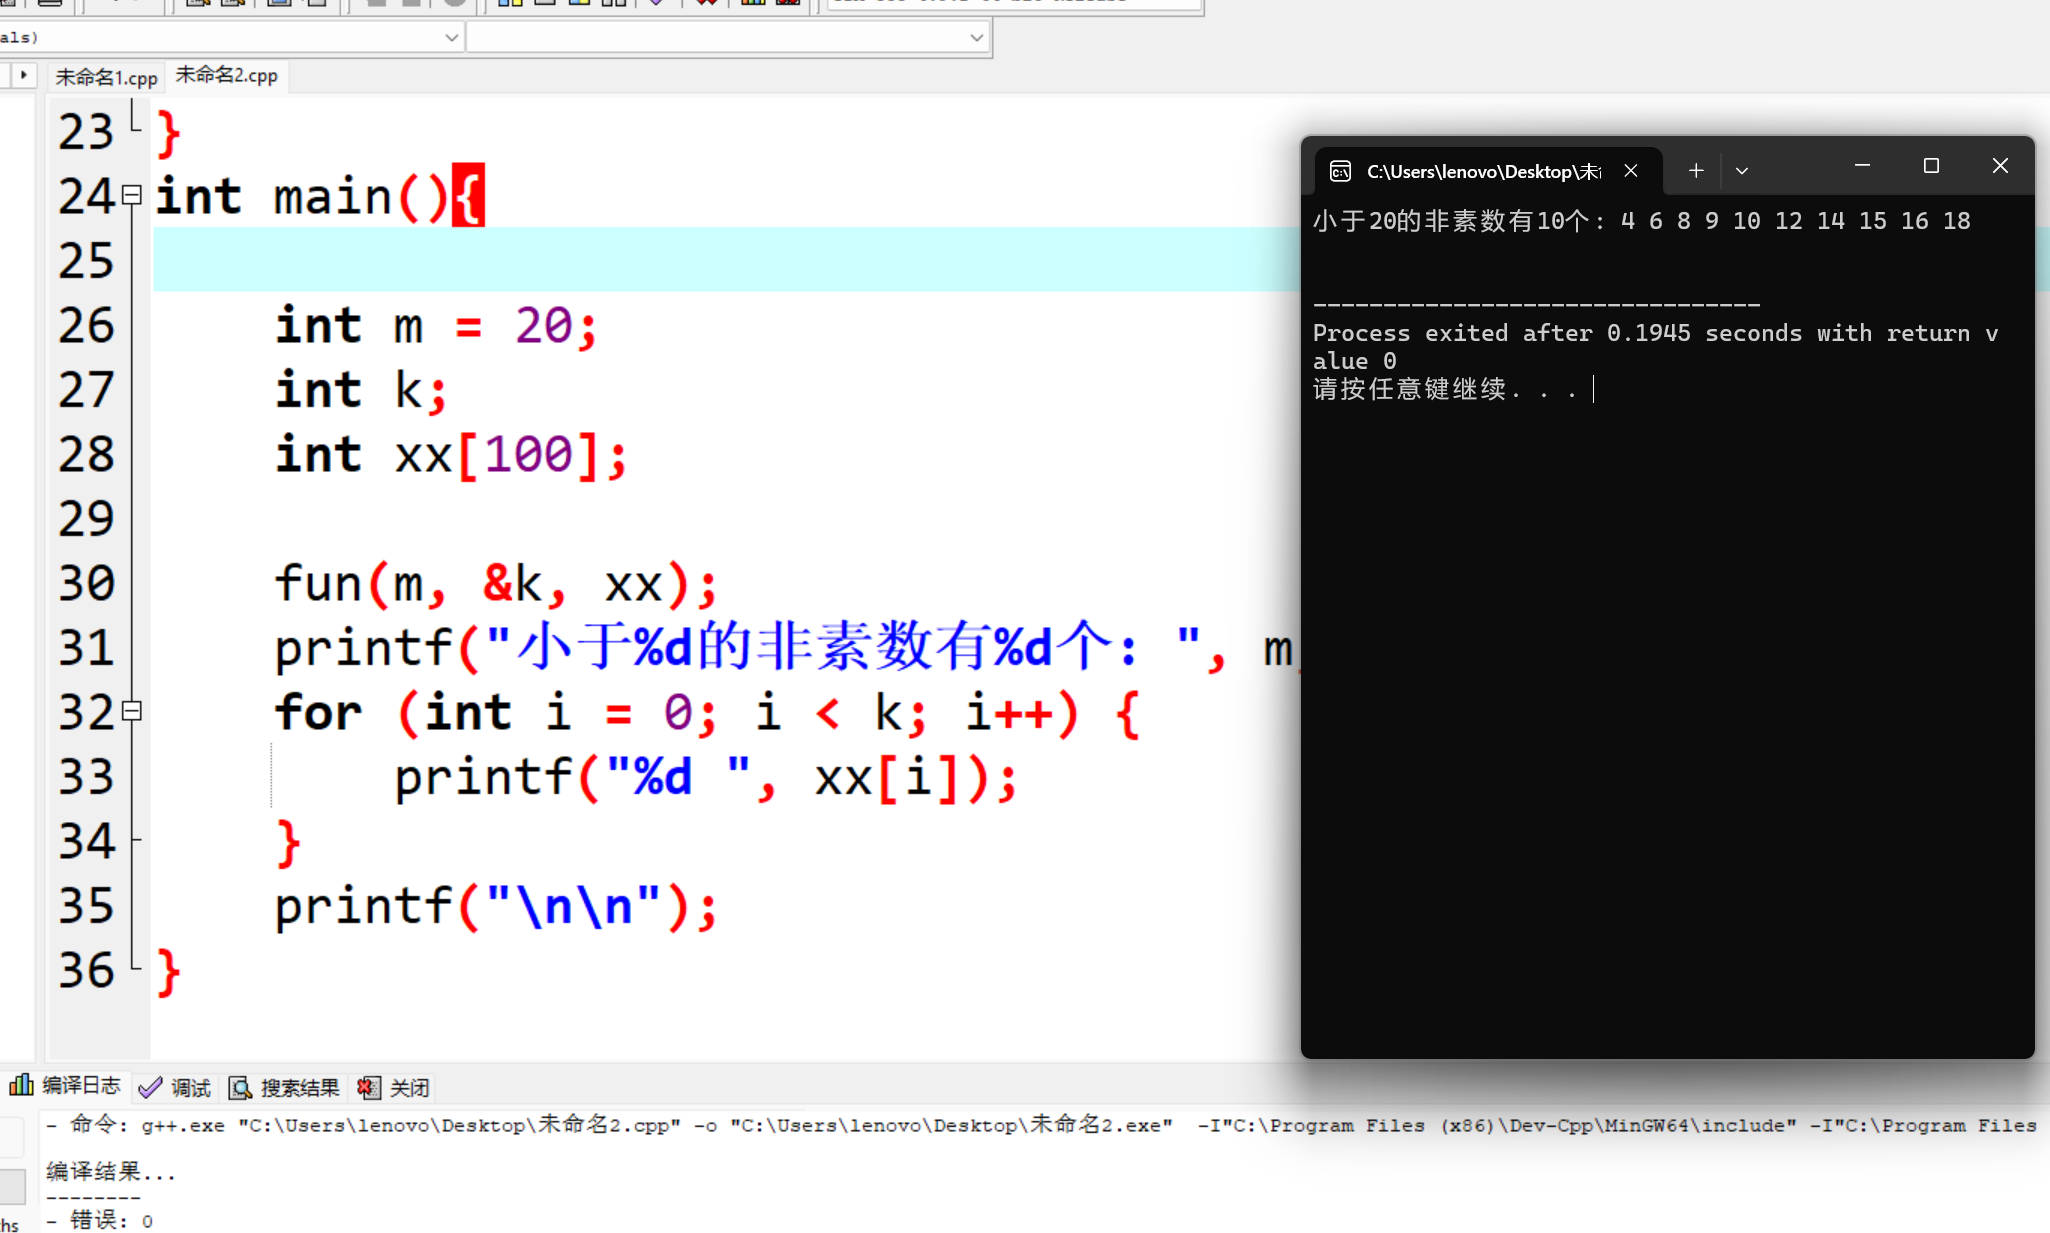Switch to the 未命名1.cpp file tab
The height and width of the screenshot is (1233, 2050).
tap(106, 77)
